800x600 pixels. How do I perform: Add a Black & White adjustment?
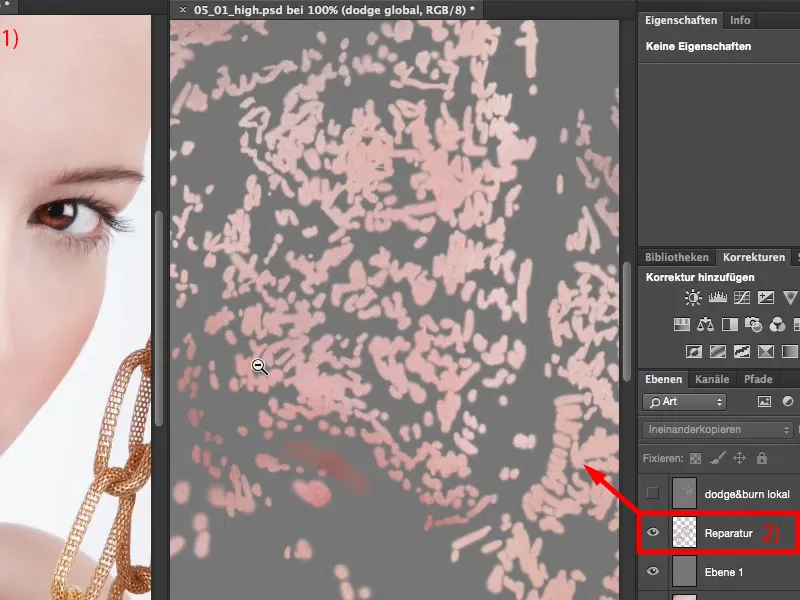pyautogui.click(x=730, y=324)
